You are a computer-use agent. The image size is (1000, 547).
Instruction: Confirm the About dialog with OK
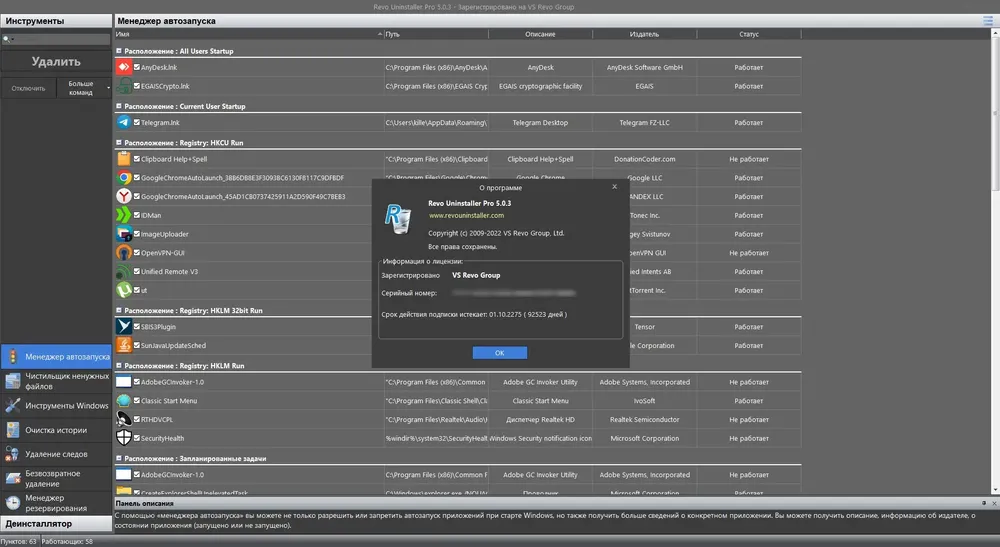tap(499, 353)
